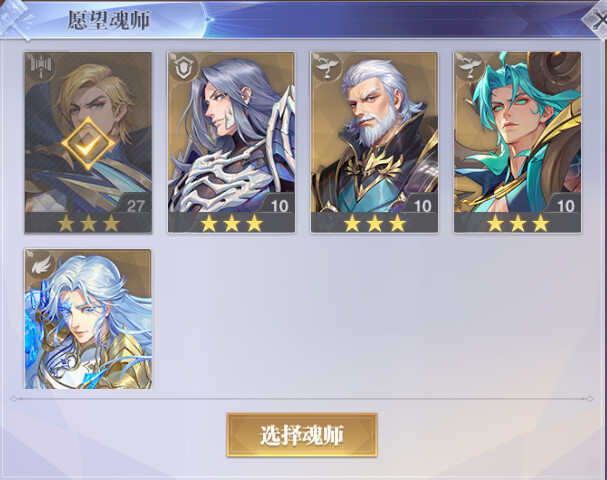
Task: Click the hammer emblem beside 愿望魂师 title
Action: (16, 19)
